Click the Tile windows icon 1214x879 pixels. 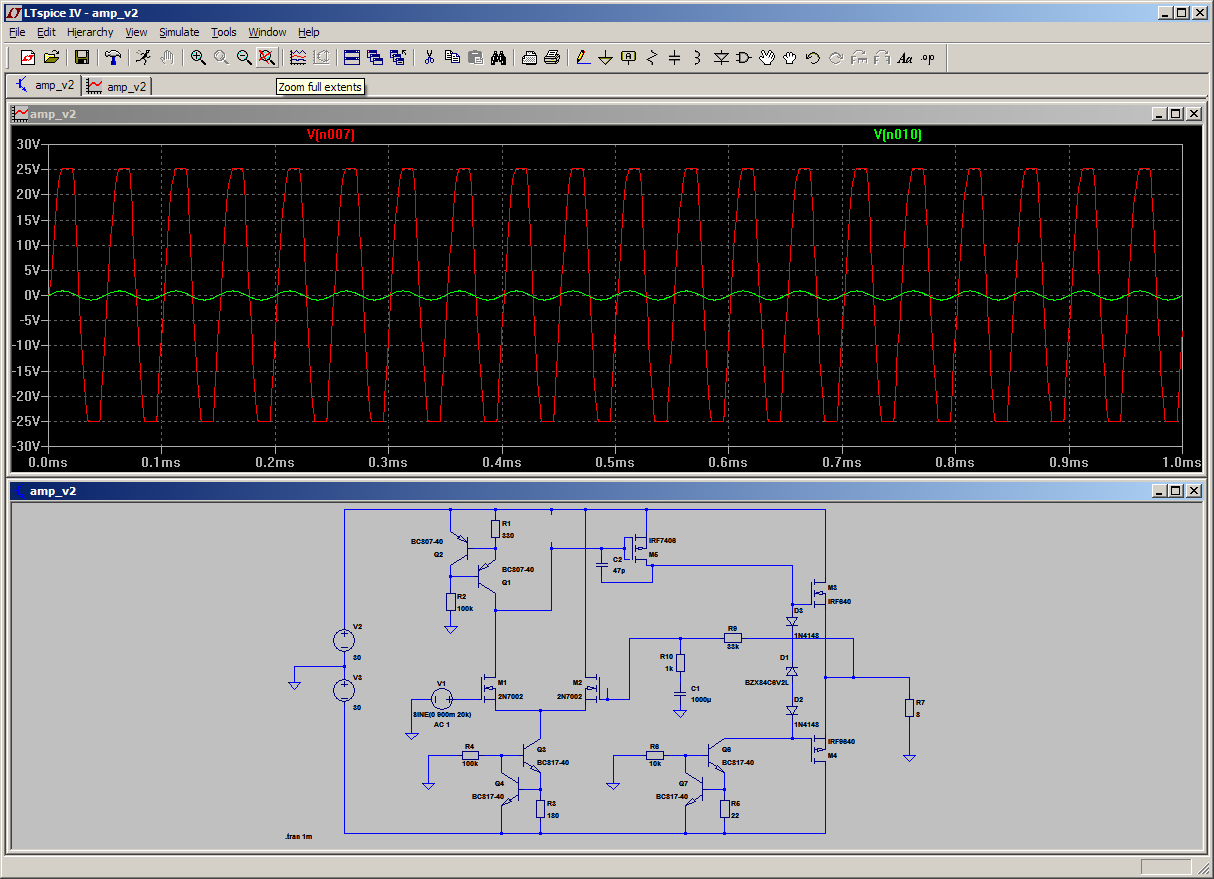click(x=351, y=57)
